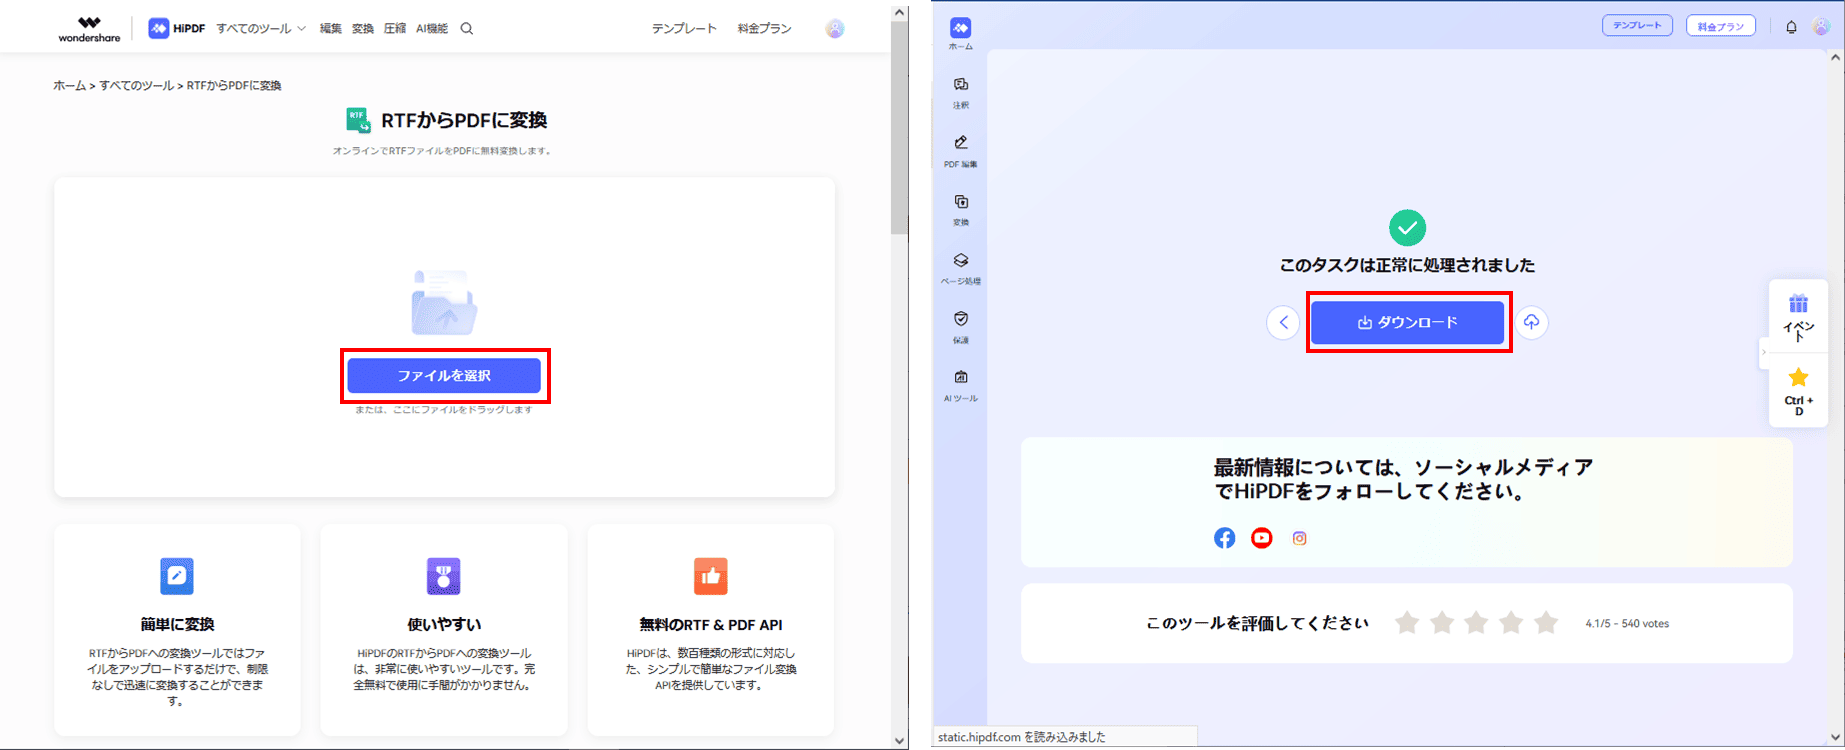Click the Wondershare logo in left window

[89, 29]
